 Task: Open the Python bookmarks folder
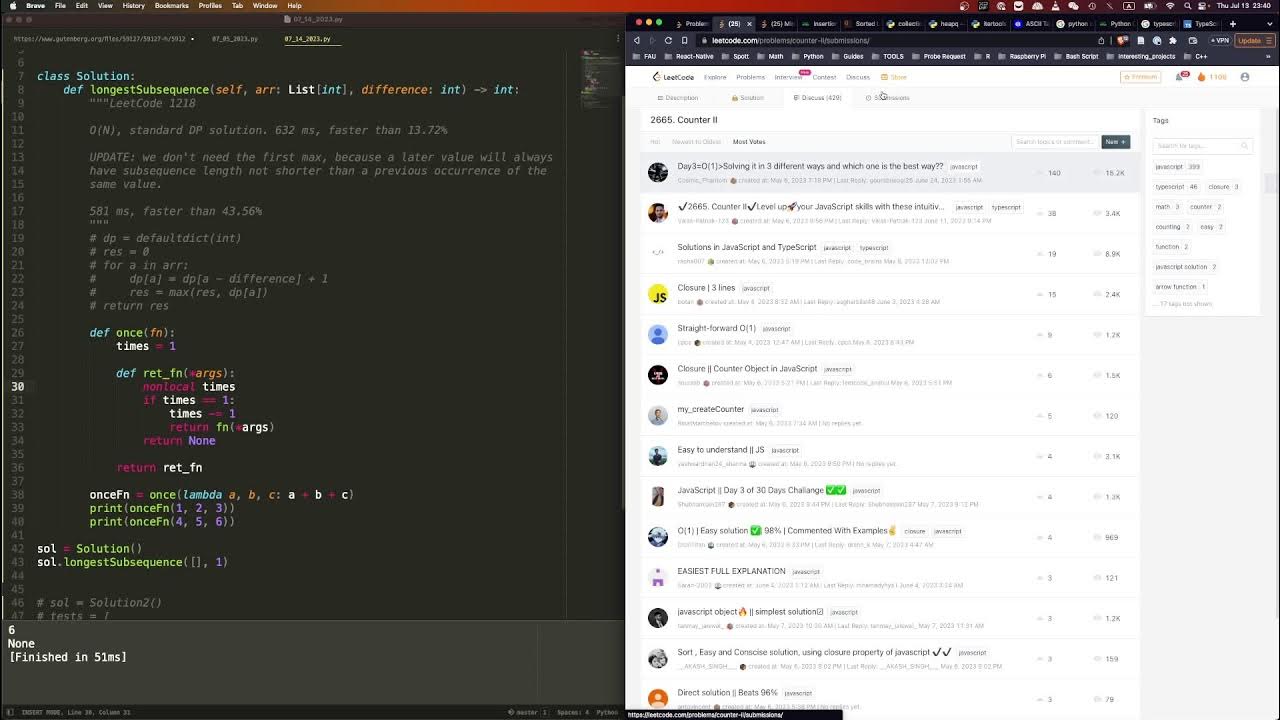pyautogui.click(x=808, y=56)
